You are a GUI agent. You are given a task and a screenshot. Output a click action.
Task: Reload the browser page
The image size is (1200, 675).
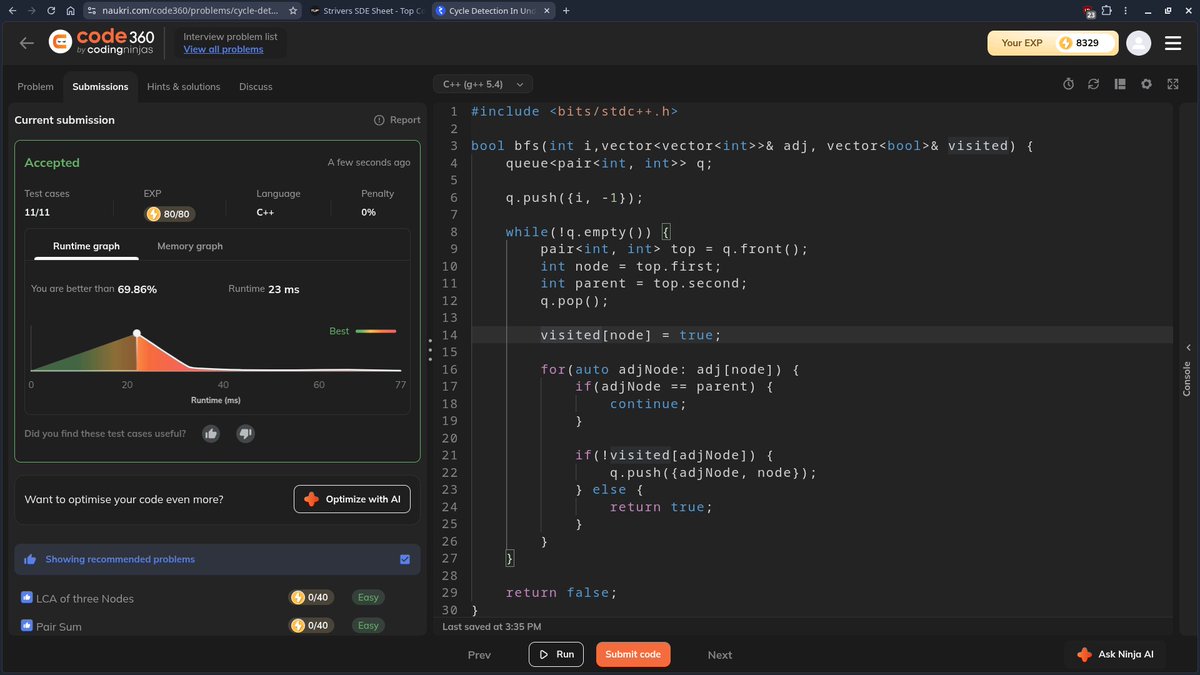point(50,10)
